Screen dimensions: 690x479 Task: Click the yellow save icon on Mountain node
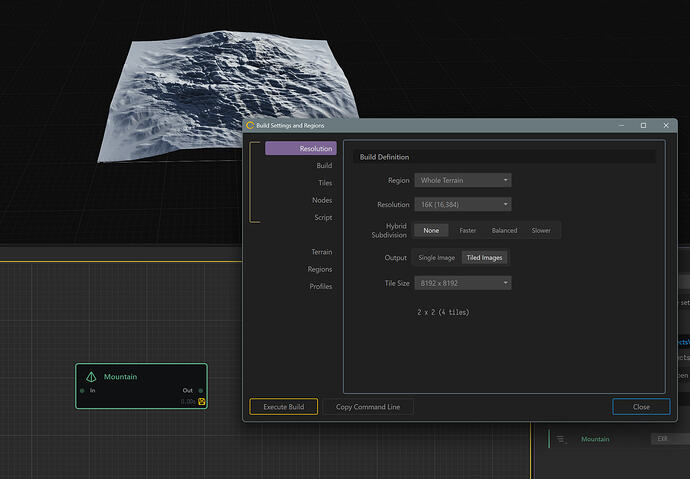[202, 401]
